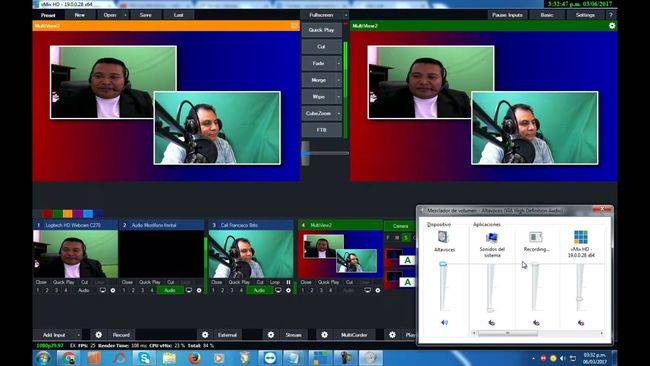Open Stream settings gear
650x366 pixels.
pos(271,334)
